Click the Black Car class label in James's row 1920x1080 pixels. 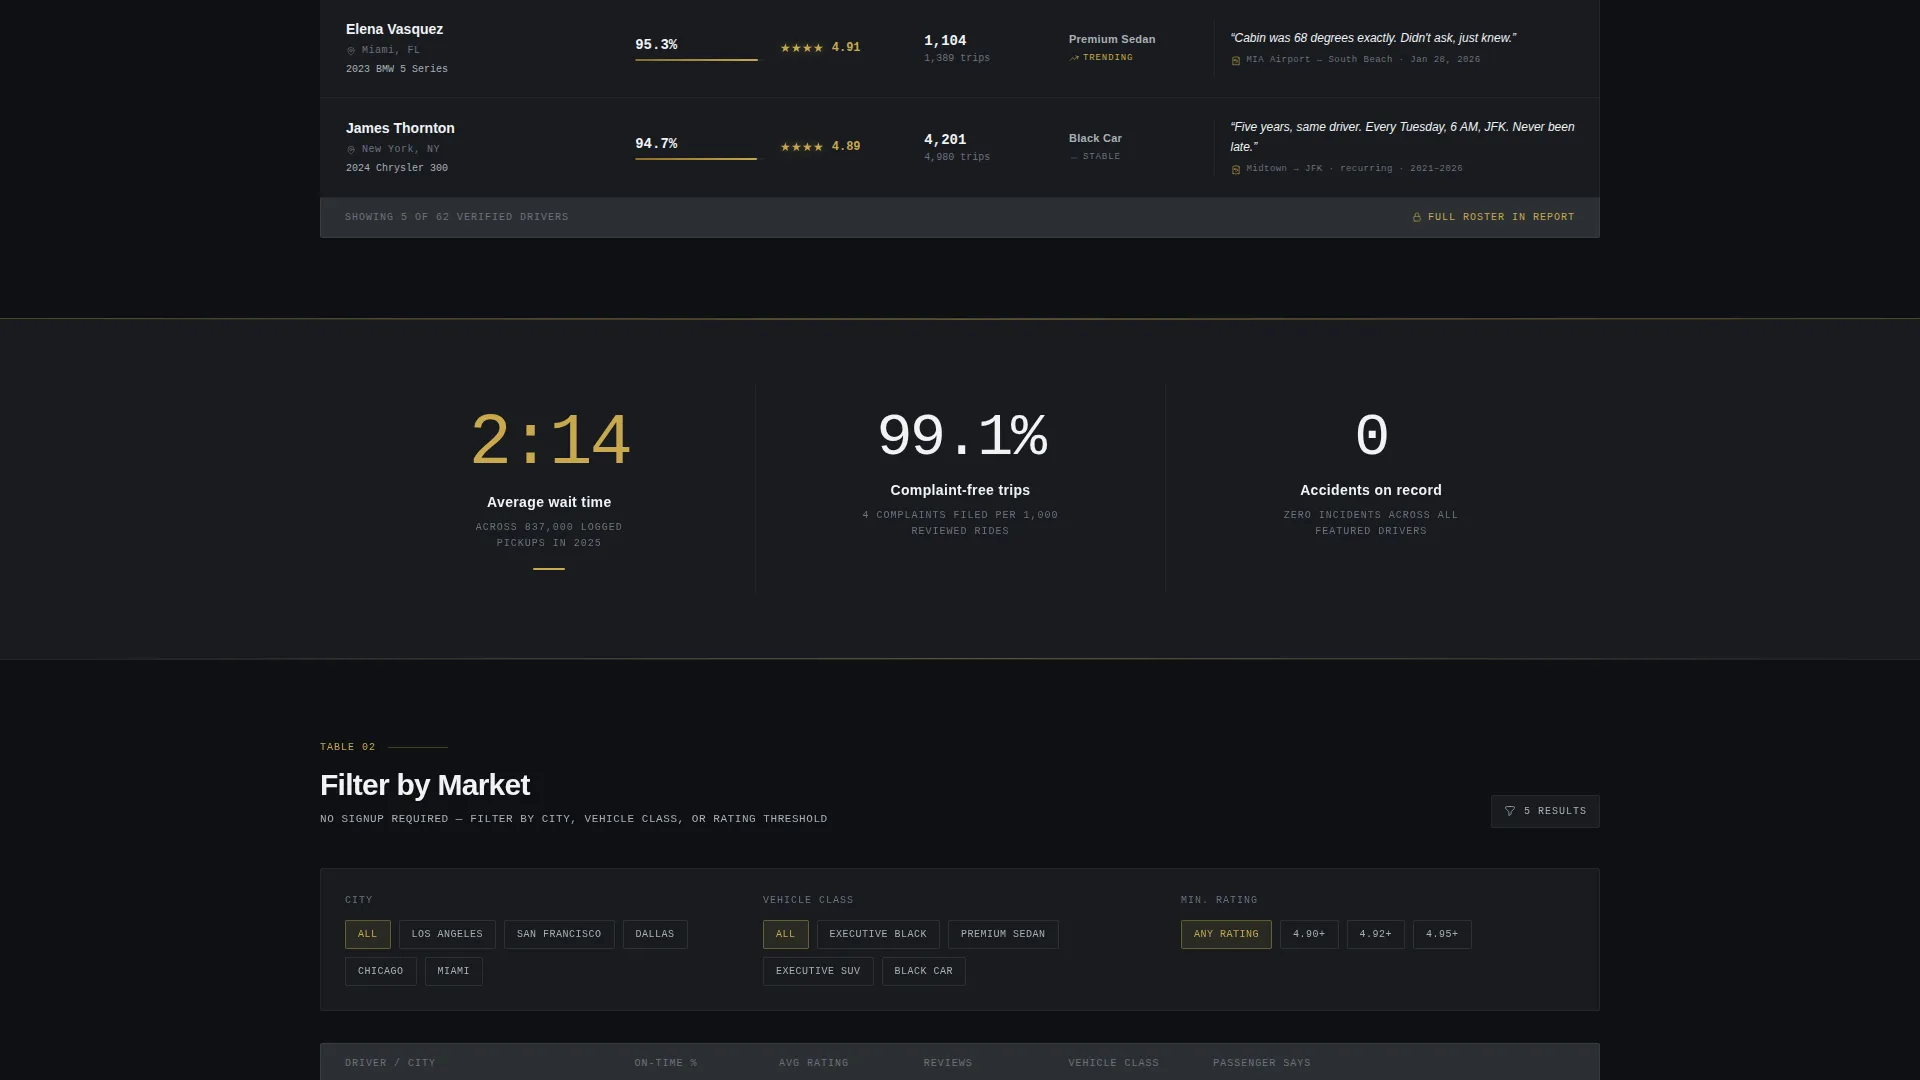[x=1095, y=139]
